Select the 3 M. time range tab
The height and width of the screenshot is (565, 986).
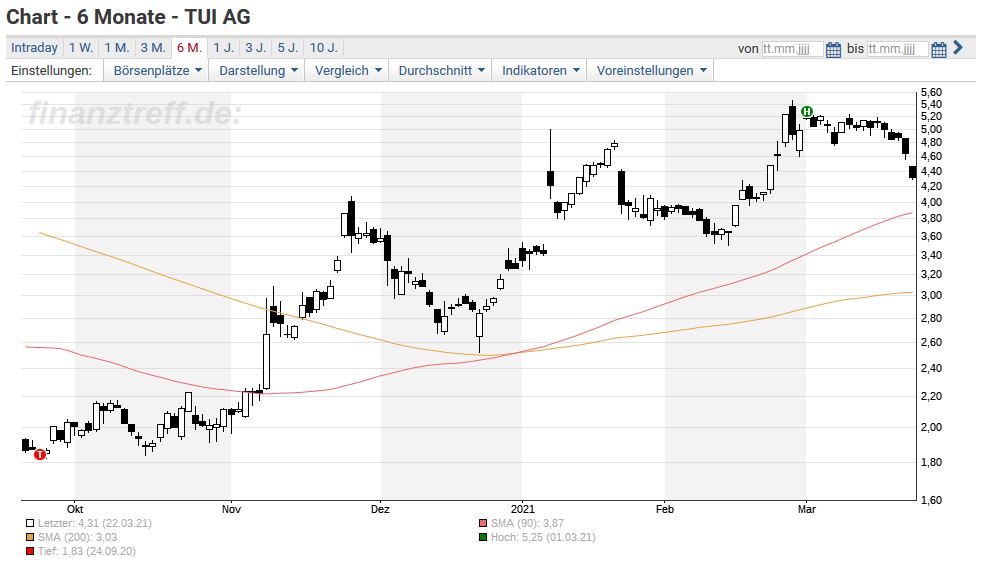tap(153, 48)
